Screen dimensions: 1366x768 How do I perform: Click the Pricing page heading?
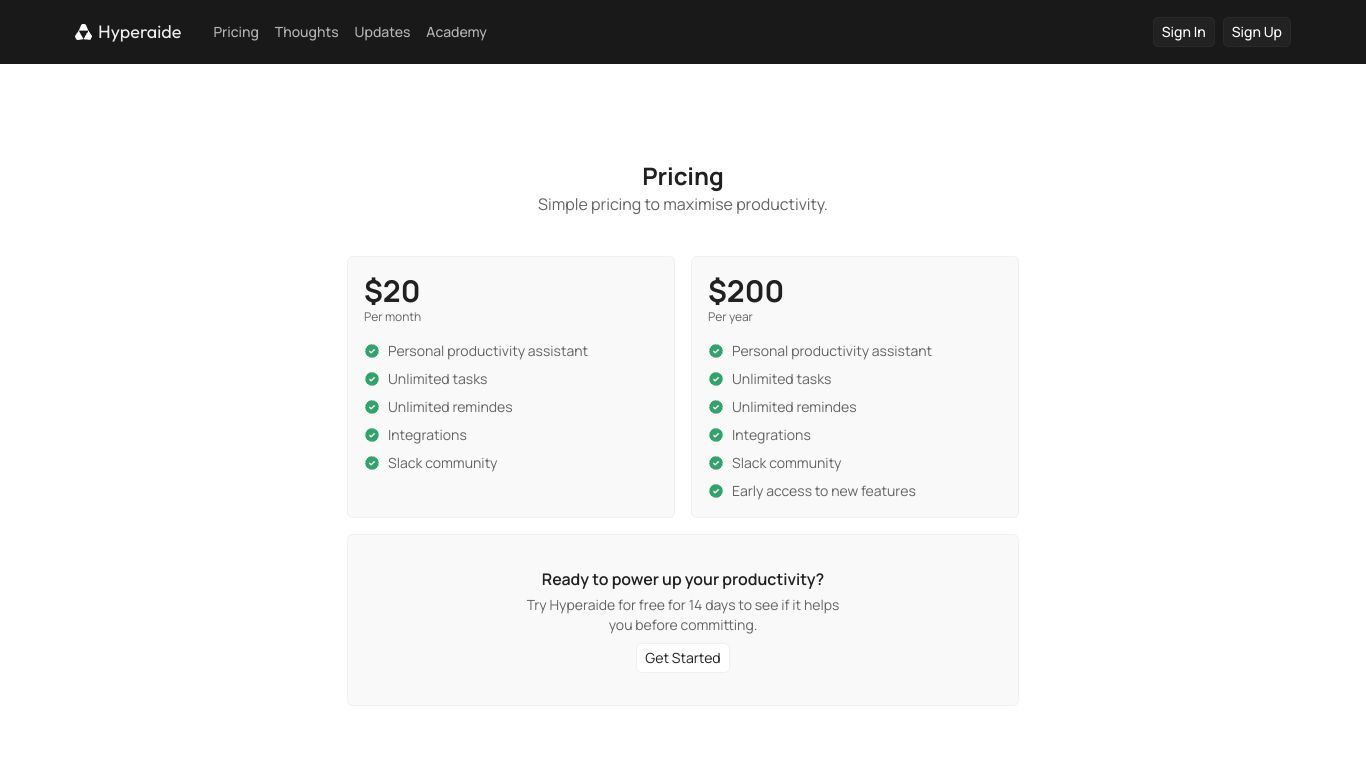pyautogui.click(x=683, y=176)
